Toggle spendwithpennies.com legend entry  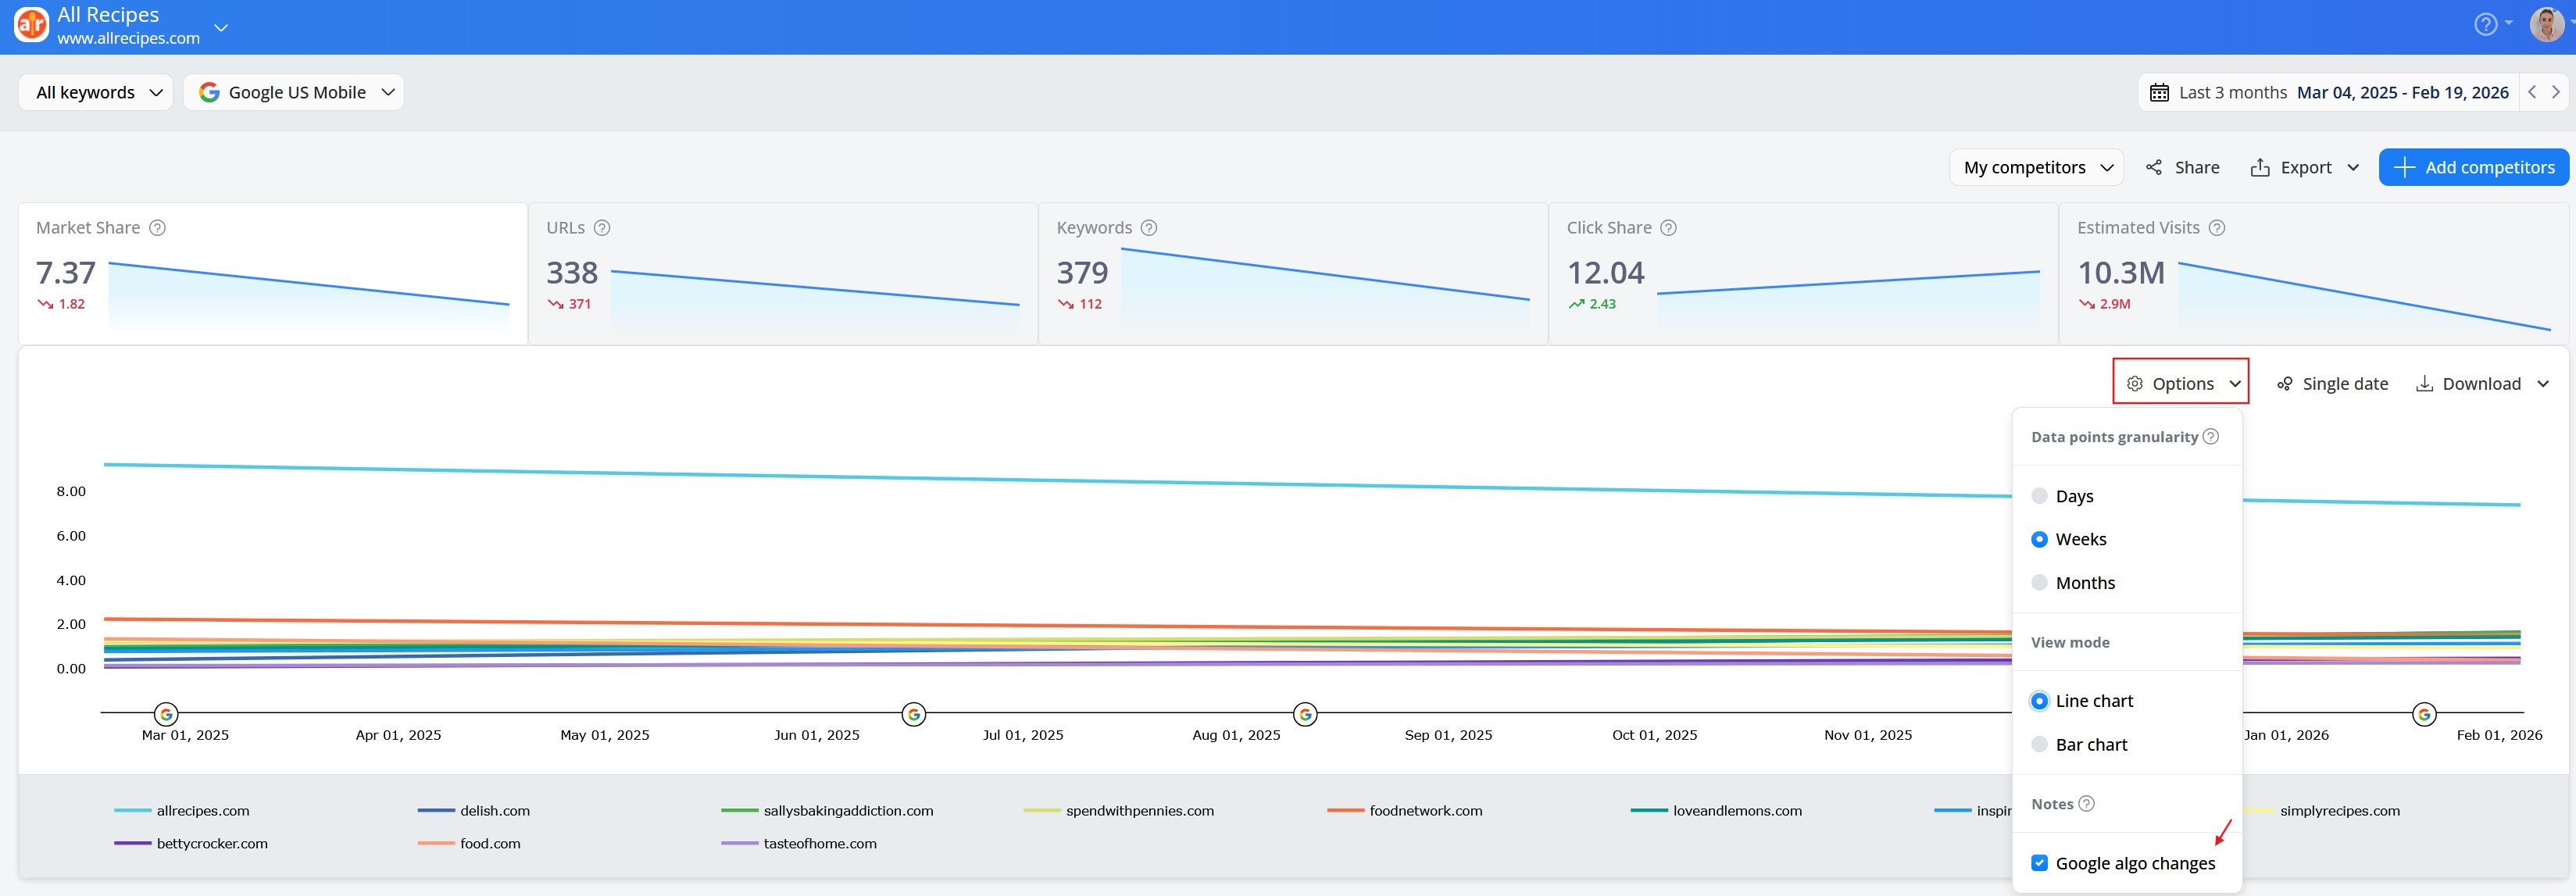1119,811
